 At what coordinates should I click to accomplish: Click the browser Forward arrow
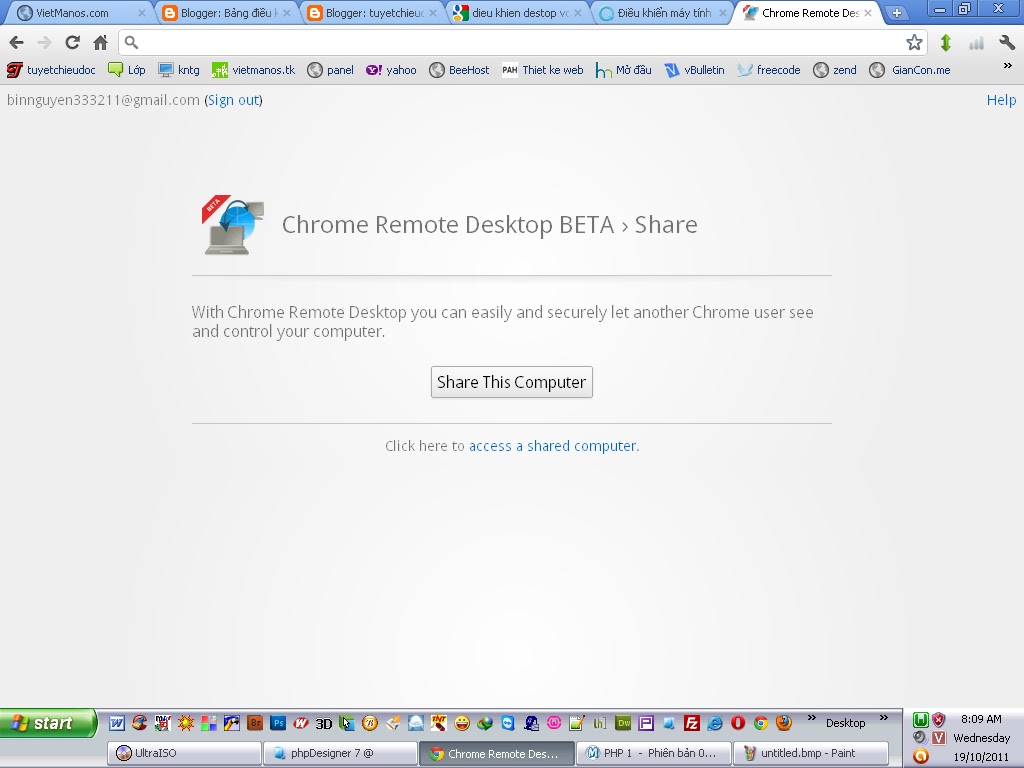44,42
